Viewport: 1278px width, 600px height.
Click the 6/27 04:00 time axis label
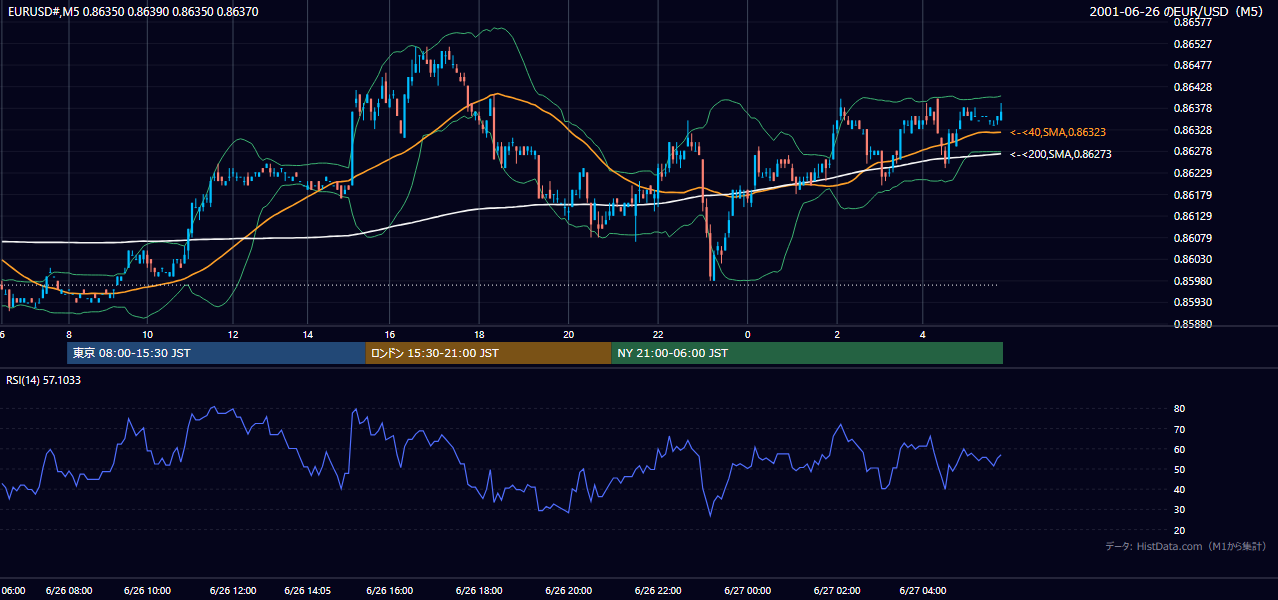coord(923,590)
